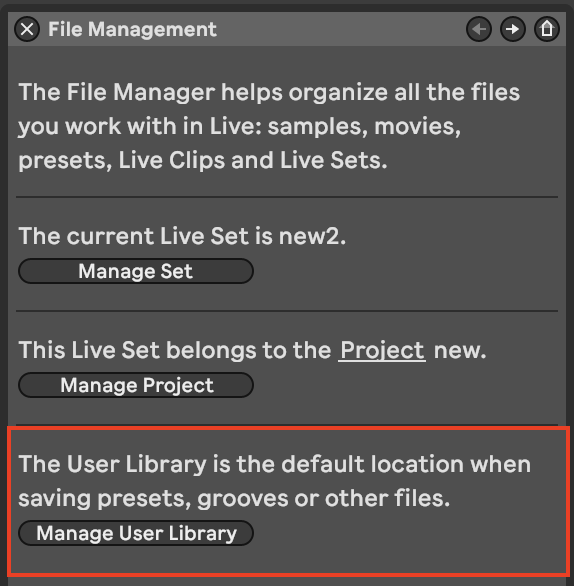The image size is (574, 586).
Task: Open Manage User Library
Action: [136, 533]
